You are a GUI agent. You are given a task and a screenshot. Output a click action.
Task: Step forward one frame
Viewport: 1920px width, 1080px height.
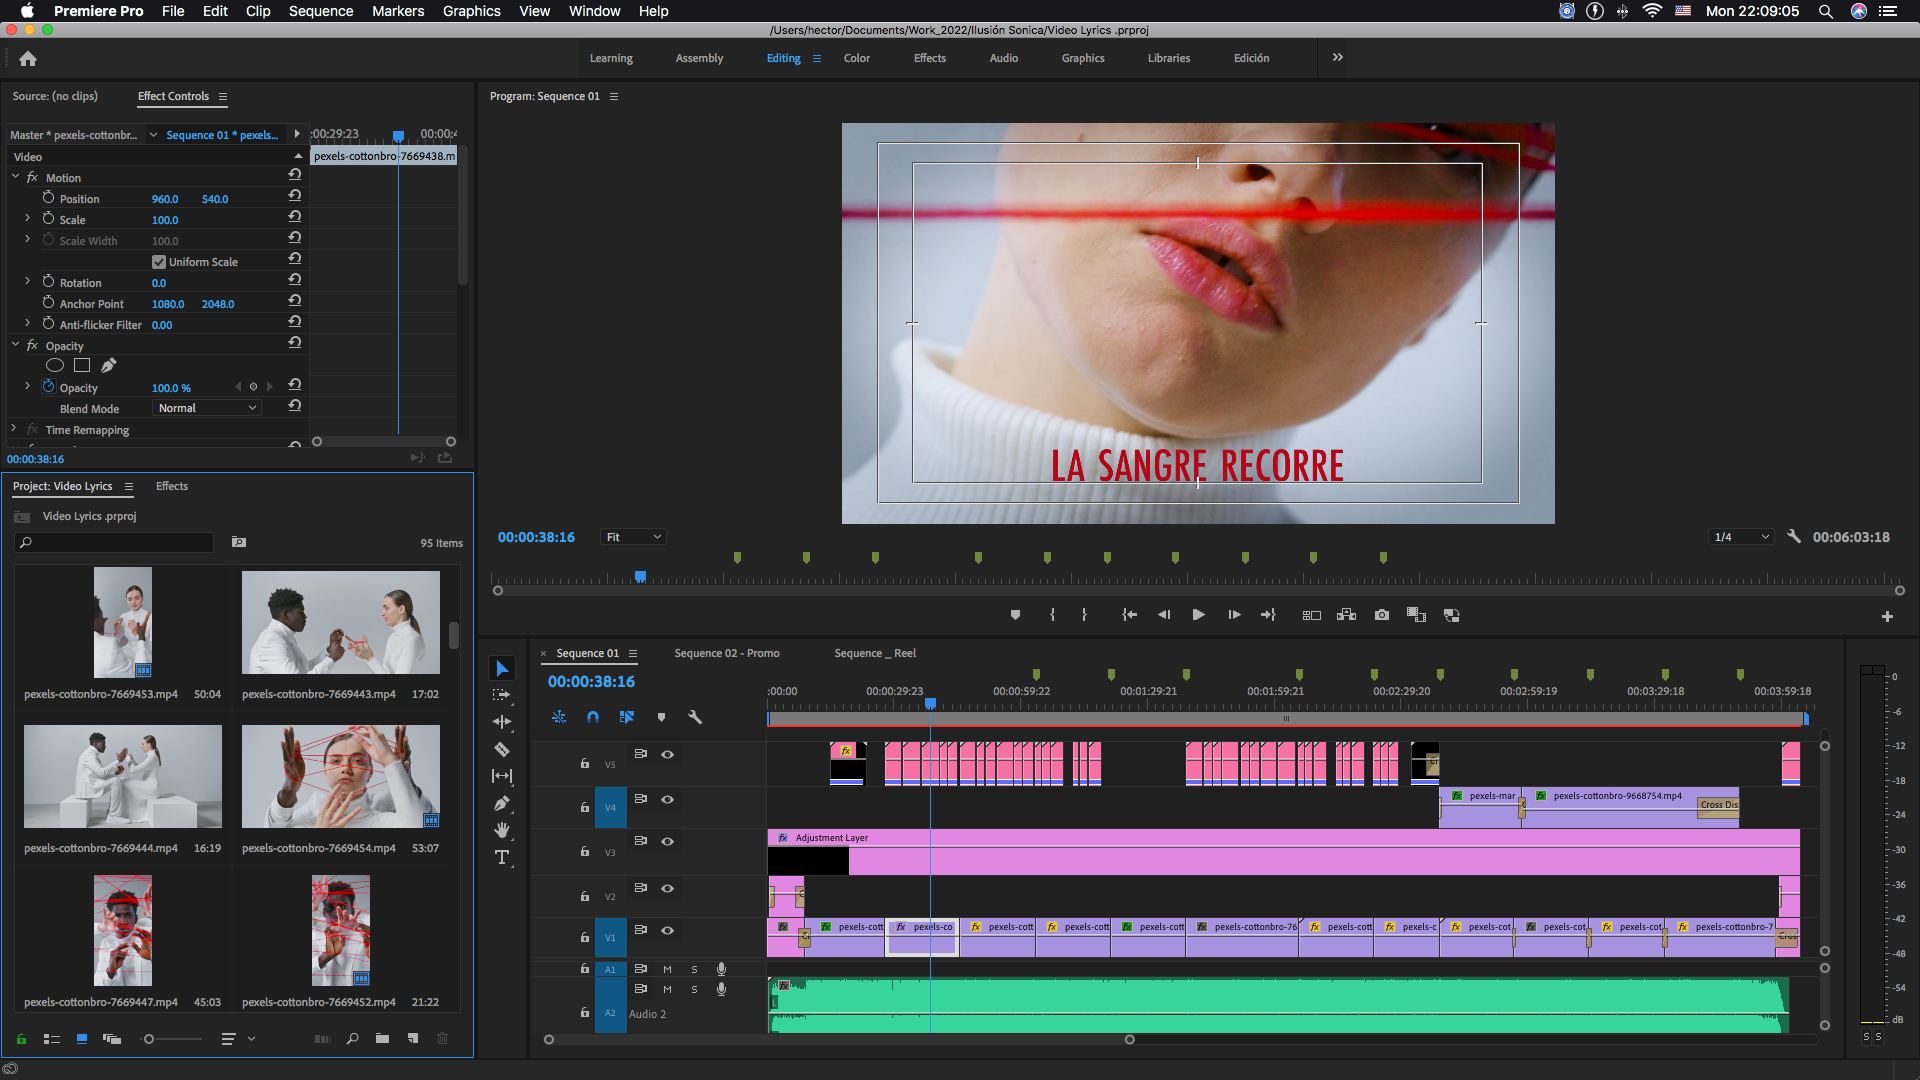[x=1234, y=615]
